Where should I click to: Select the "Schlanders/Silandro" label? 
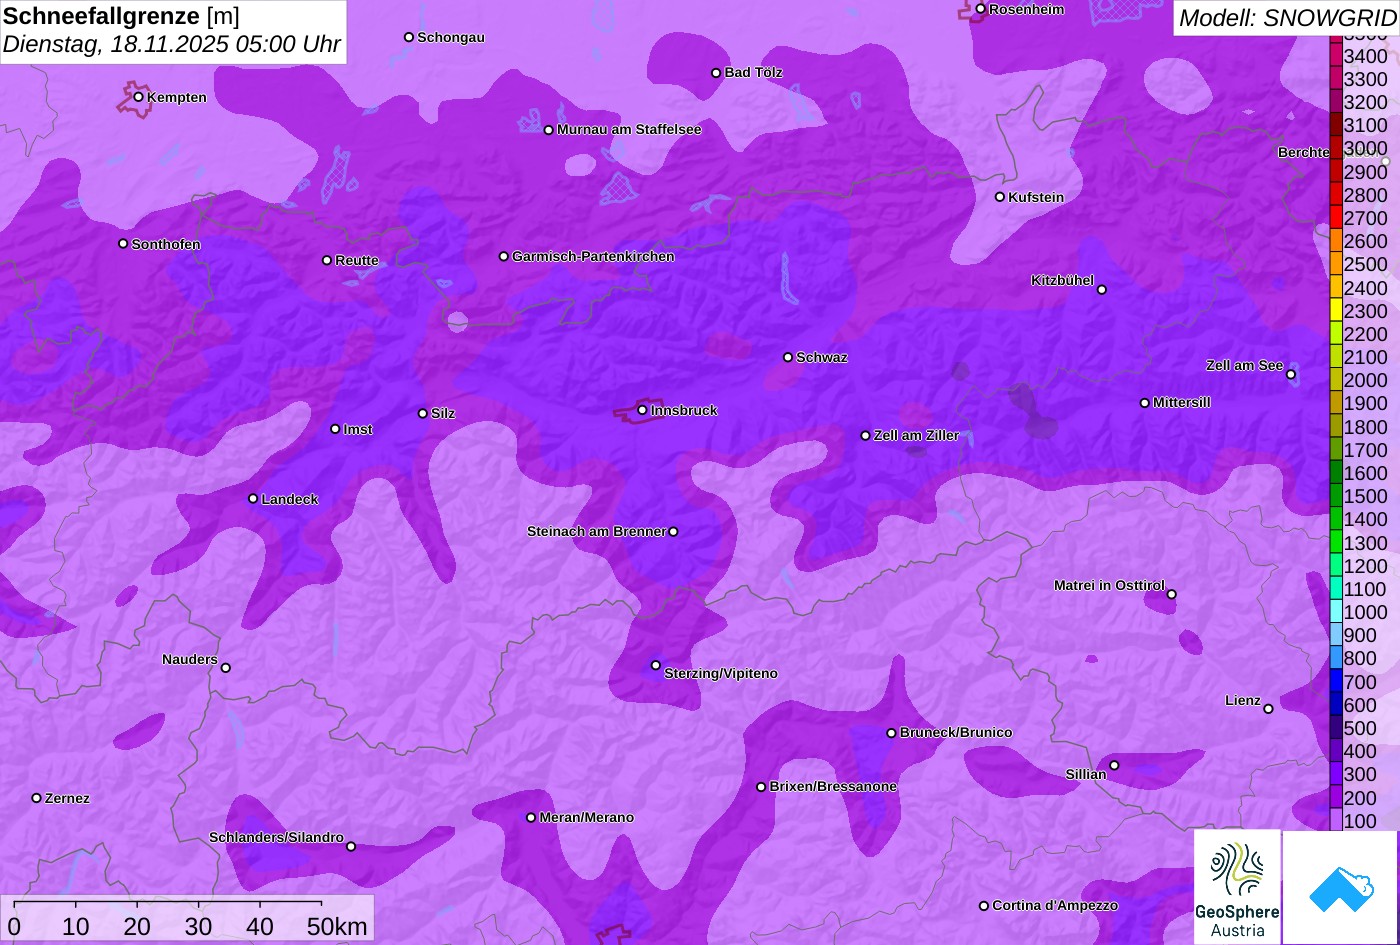(x=276, y=837)
